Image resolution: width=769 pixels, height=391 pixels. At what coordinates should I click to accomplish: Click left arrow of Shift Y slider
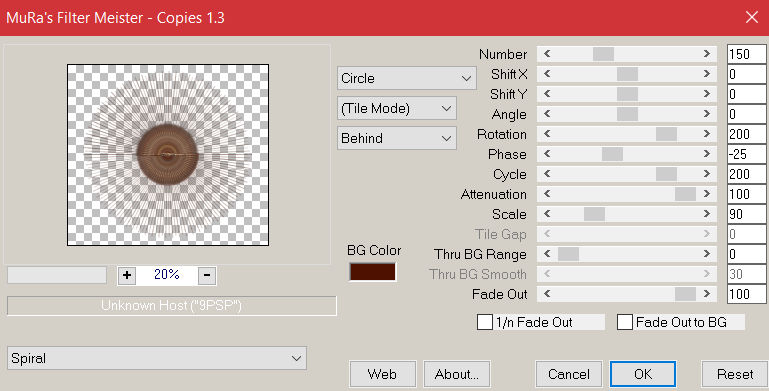(x=547, y=94)
